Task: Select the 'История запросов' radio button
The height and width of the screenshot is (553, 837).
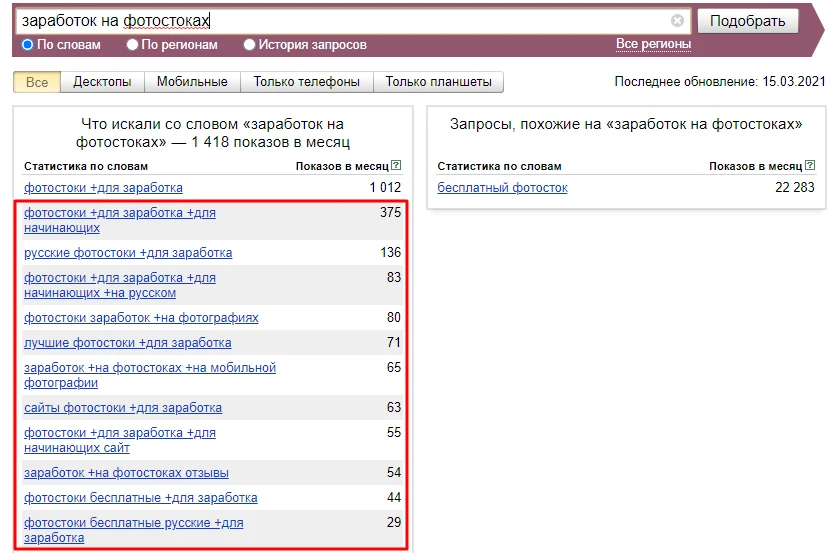Action: [249, 45]
